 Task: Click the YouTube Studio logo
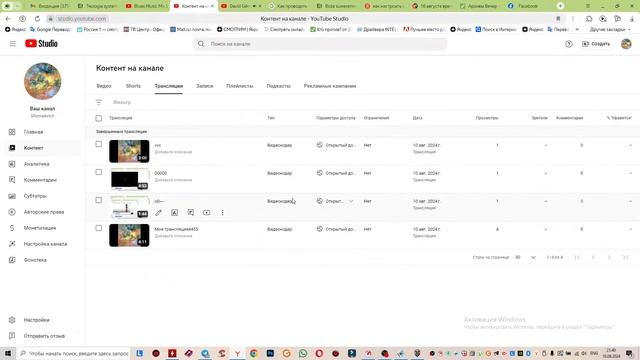point(41,43)
